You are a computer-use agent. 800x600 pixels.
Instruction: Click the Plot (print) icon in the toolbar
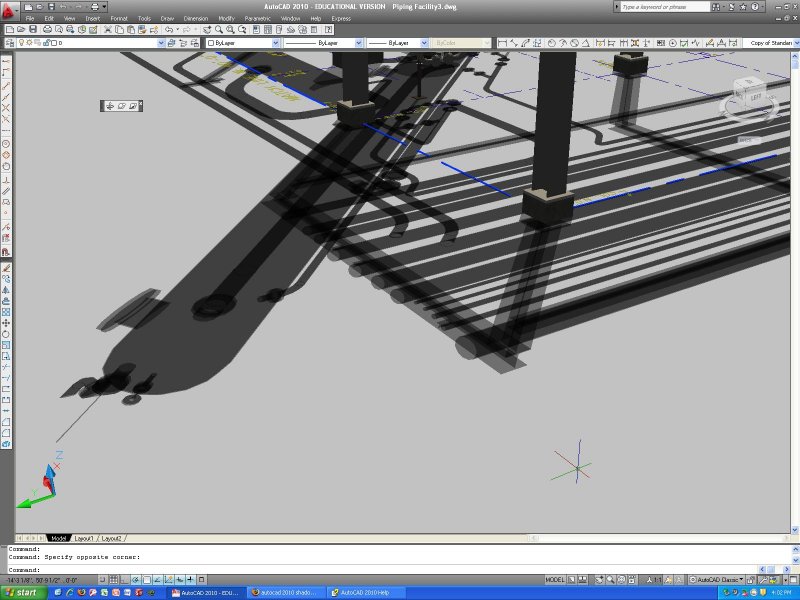46,30
